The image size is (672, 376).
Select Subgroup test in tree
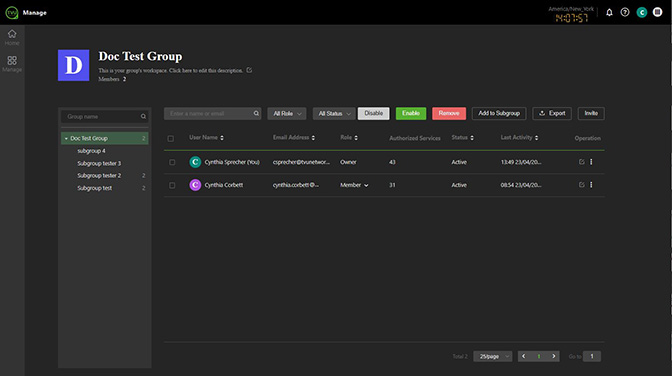pos(94,188)
